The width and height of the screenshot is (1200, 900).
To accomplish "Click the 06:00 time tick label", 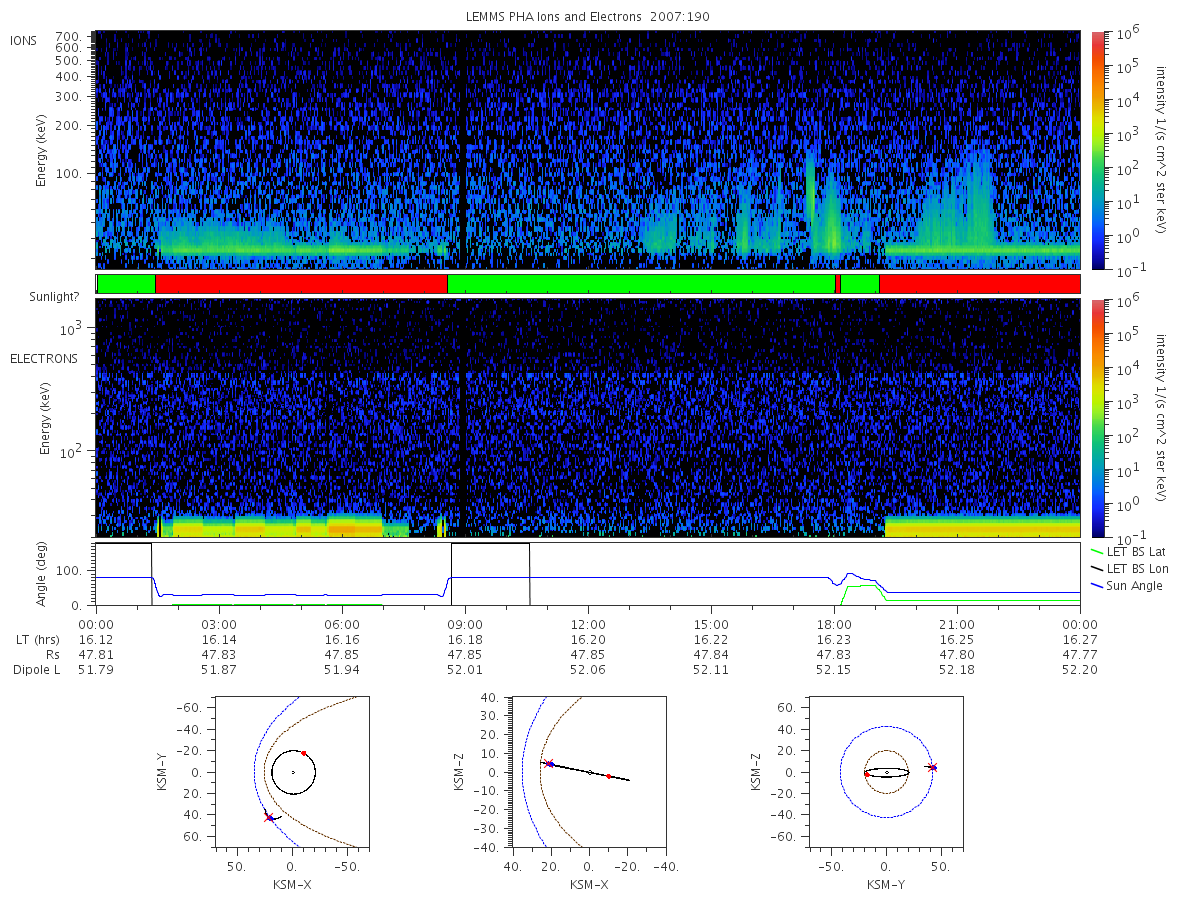I will pos(342,623).
